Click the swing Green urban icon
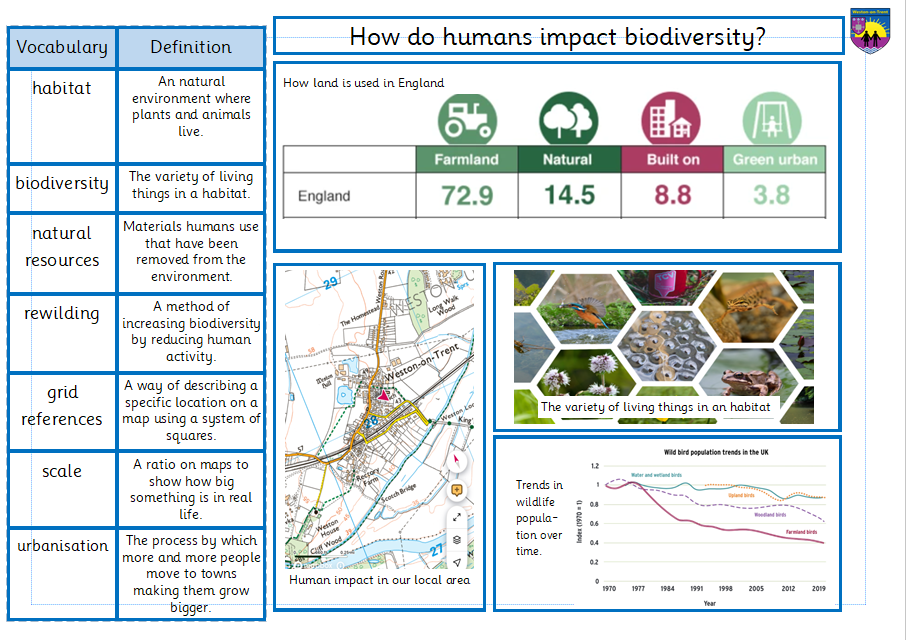 coord(771,118)
